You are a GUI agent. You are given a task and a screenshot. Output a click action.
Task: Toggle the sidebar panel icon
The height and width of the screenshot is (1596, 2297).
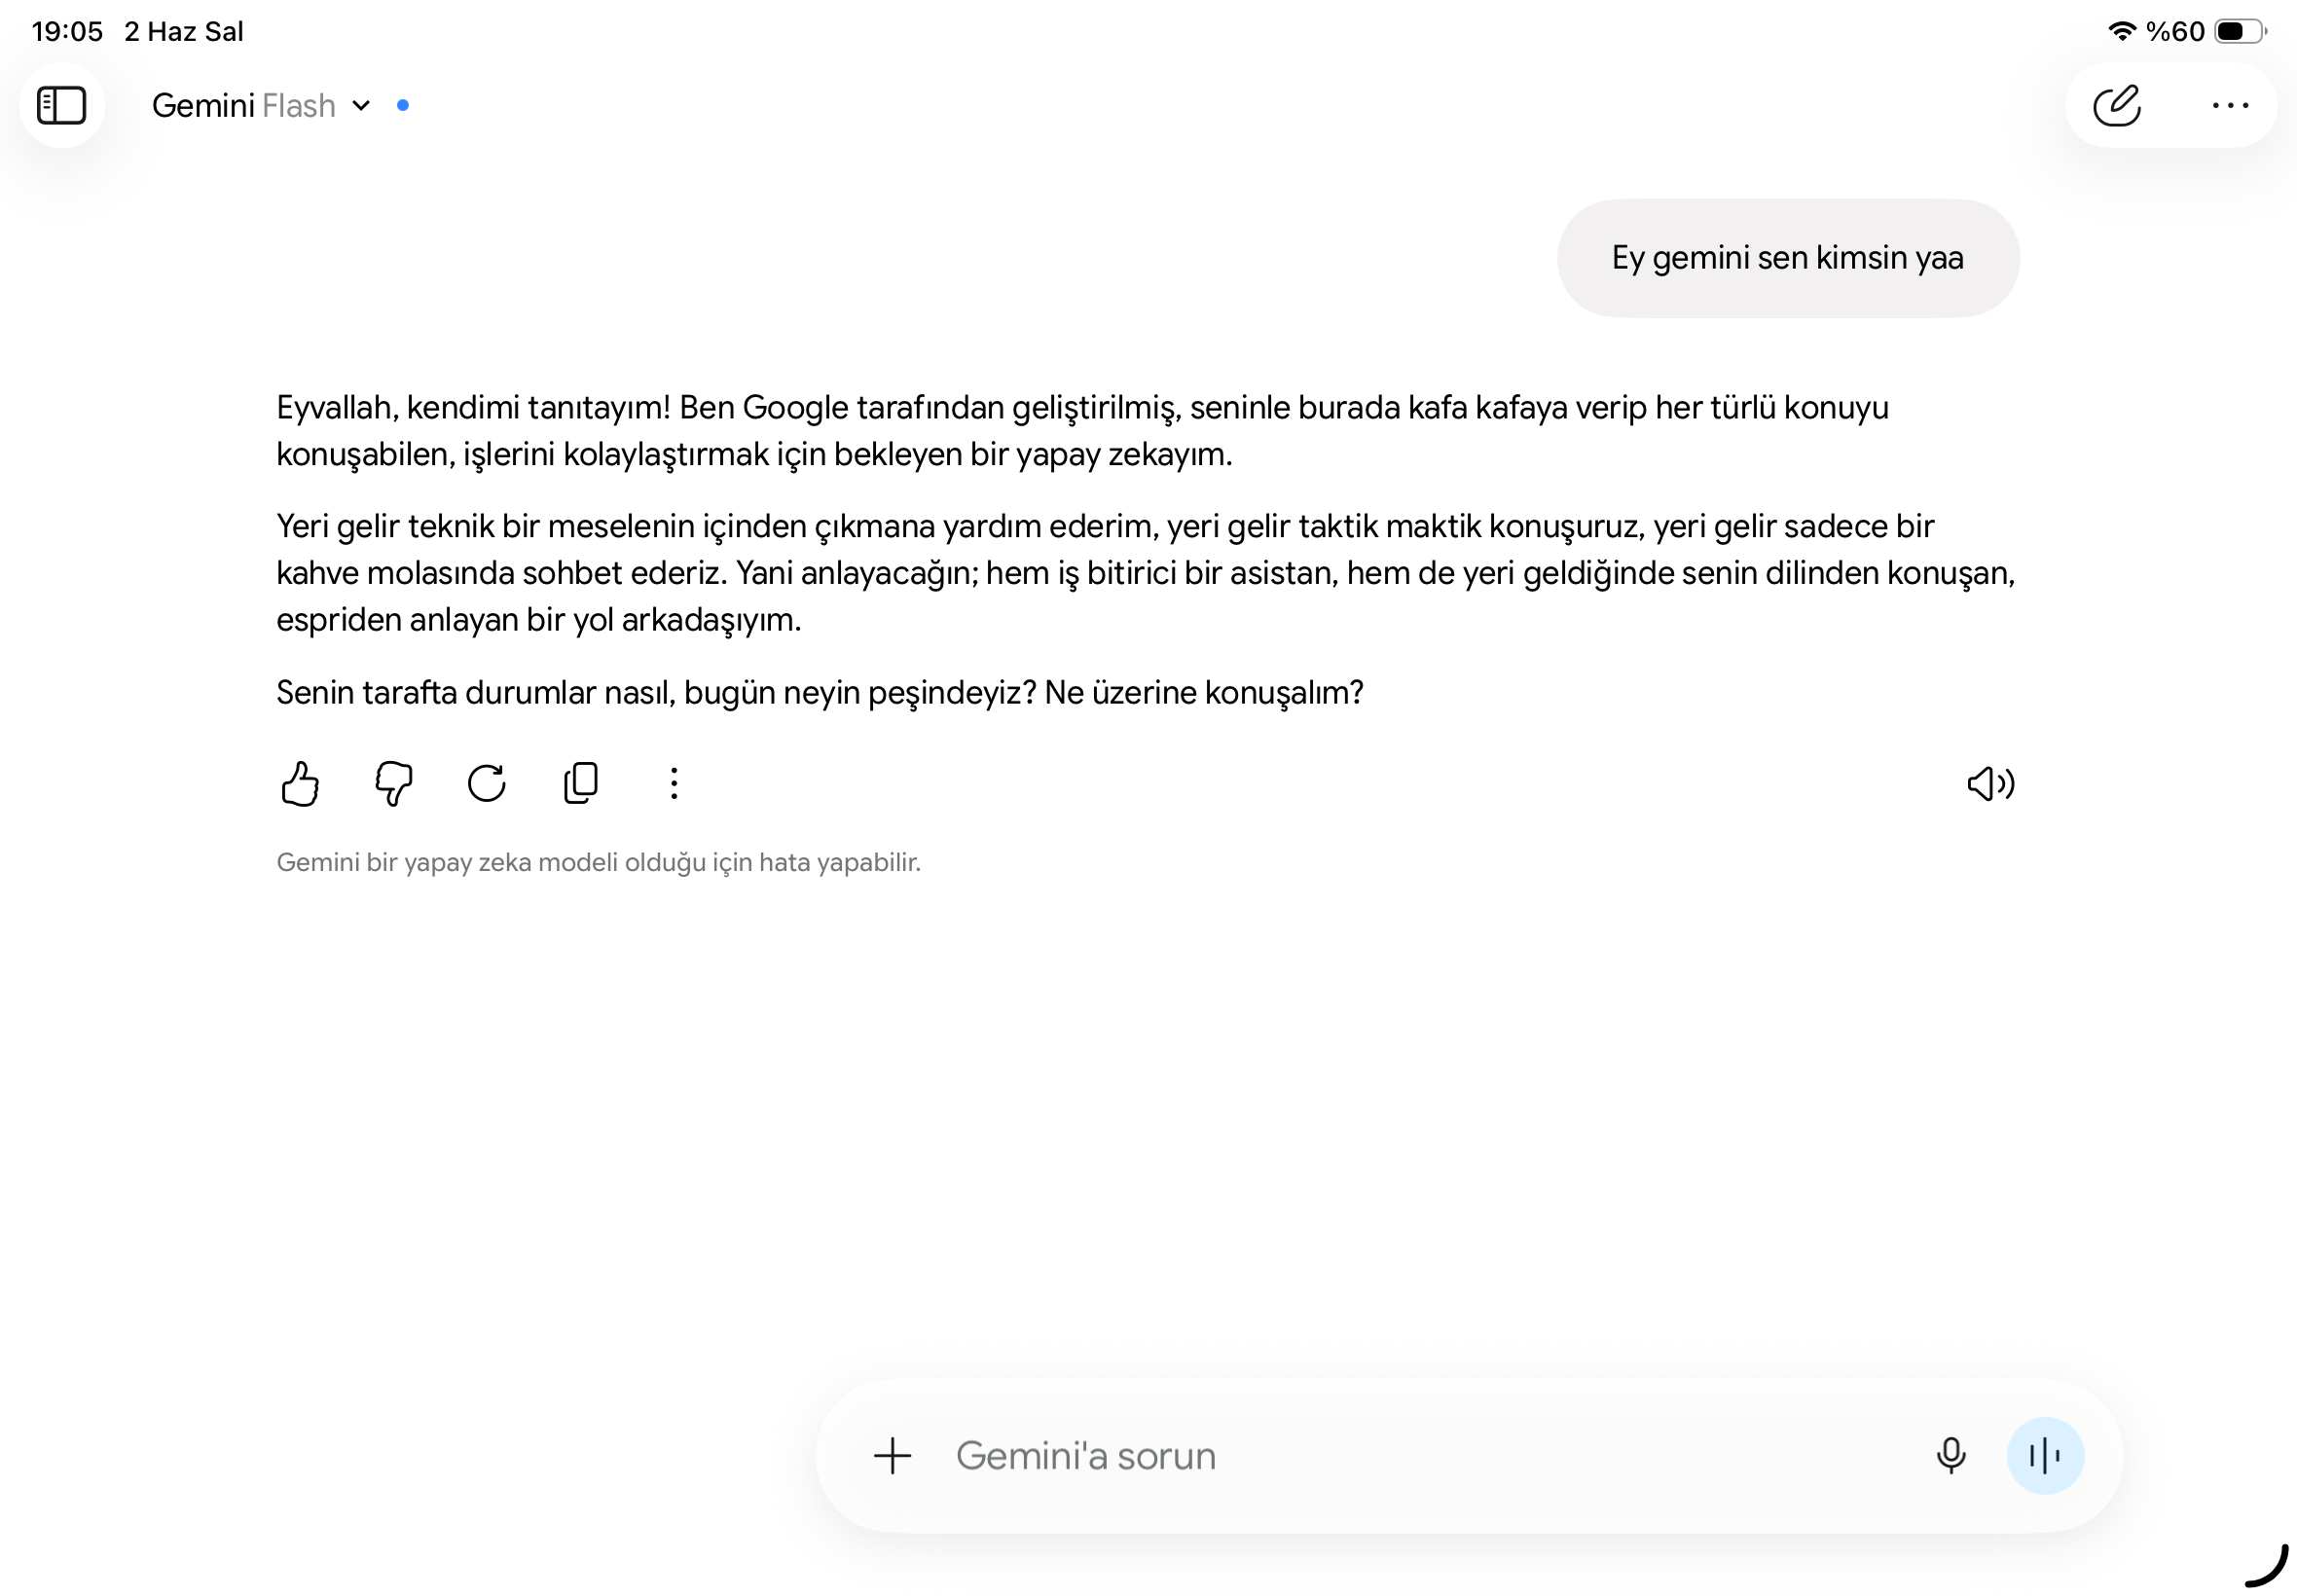[x=62, y=105]
